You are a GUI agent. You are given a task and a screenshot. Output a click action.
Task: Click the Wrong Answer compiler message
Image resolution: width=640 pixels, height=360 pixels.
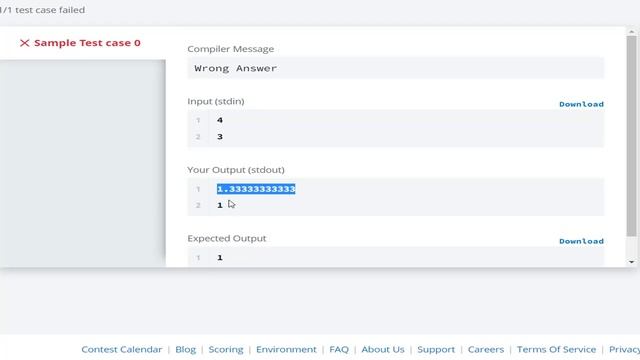pyautogui.click(x=236, y=68)
